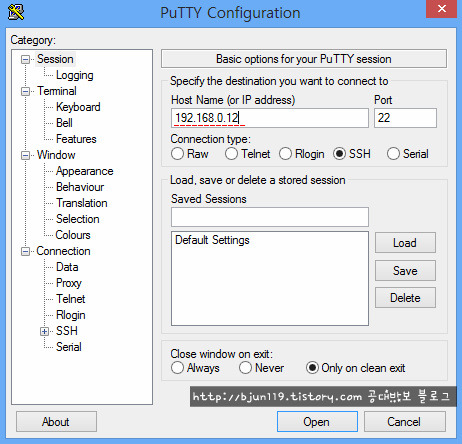The height and width of the screenshot is (444, 462).
Task: Select the Serial connection type
Action: point(393,154)
